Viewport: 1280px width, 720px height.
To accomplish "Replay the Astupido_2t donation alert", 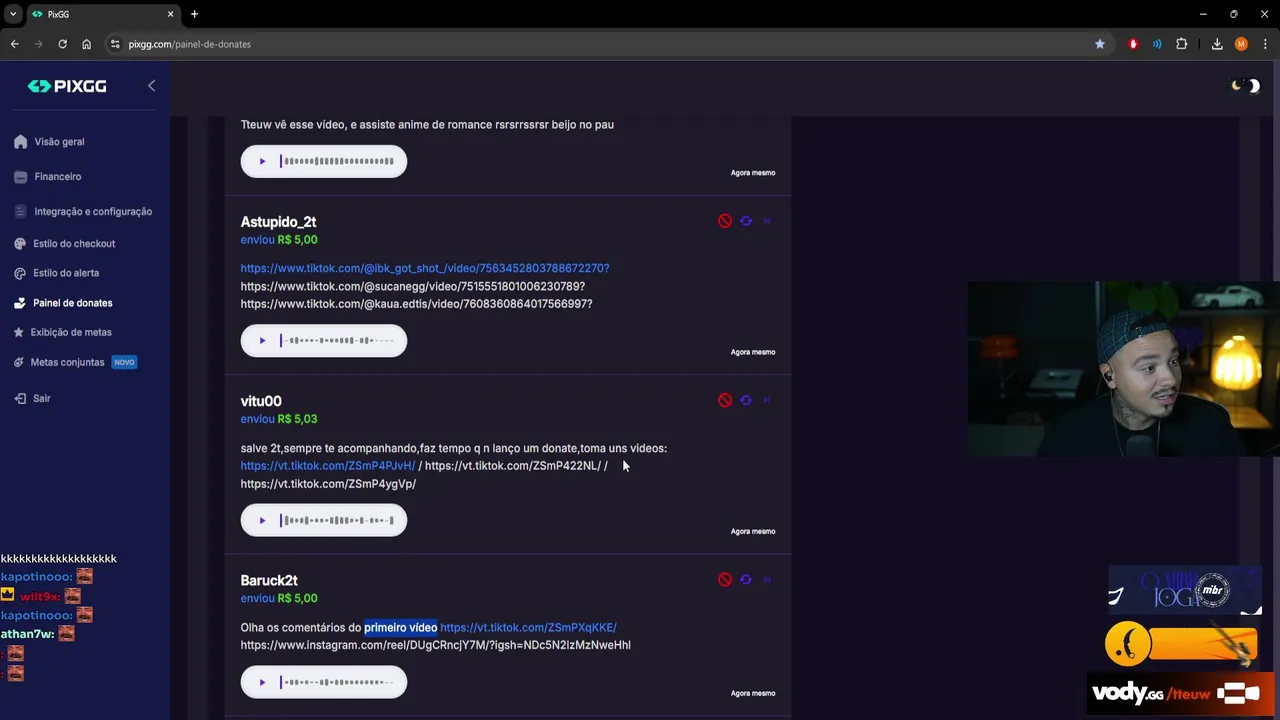I will 746,221.
